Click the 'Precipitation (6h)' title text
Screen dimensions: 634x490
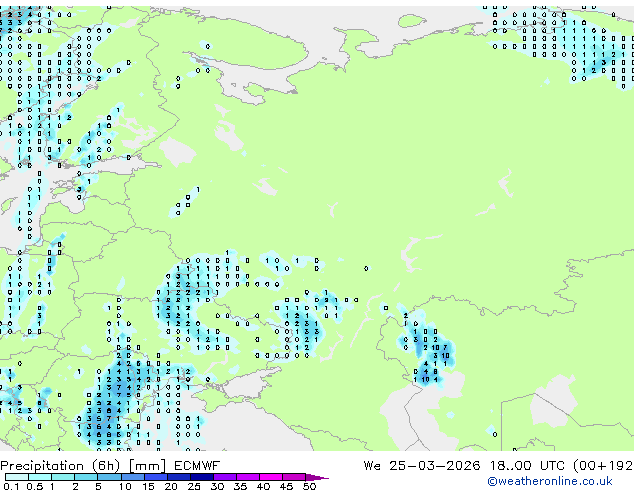(60, 466)
